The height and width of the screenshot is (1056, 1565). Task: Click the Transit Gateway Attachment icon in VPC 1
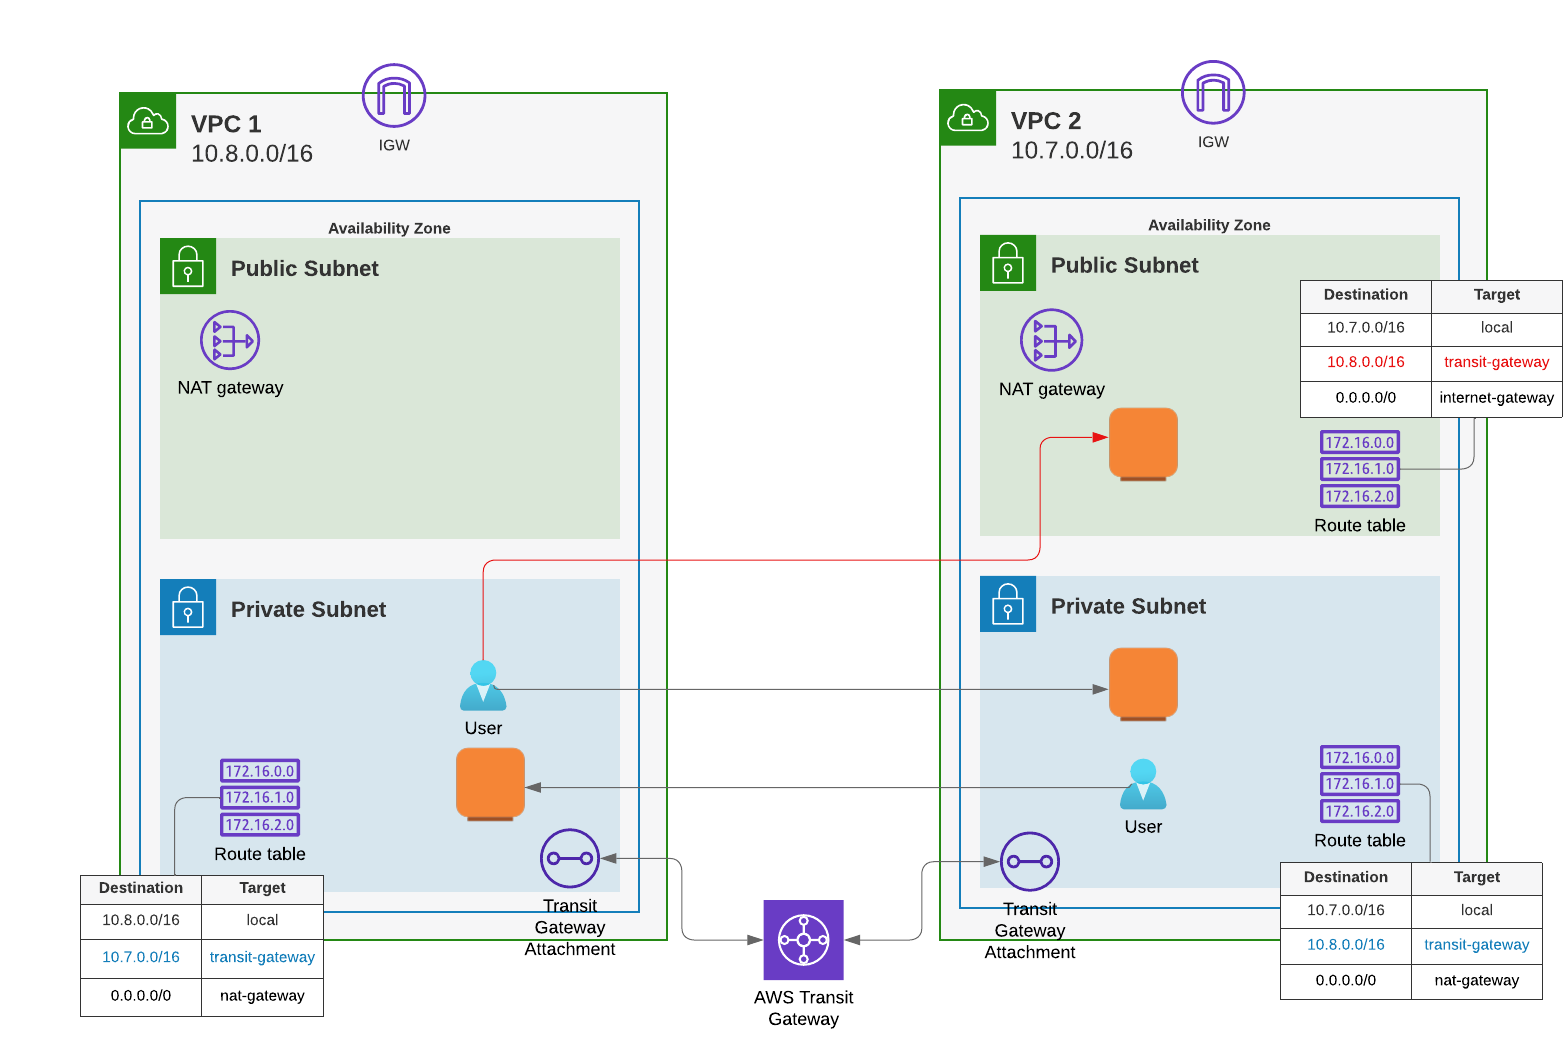click(570, 858)
